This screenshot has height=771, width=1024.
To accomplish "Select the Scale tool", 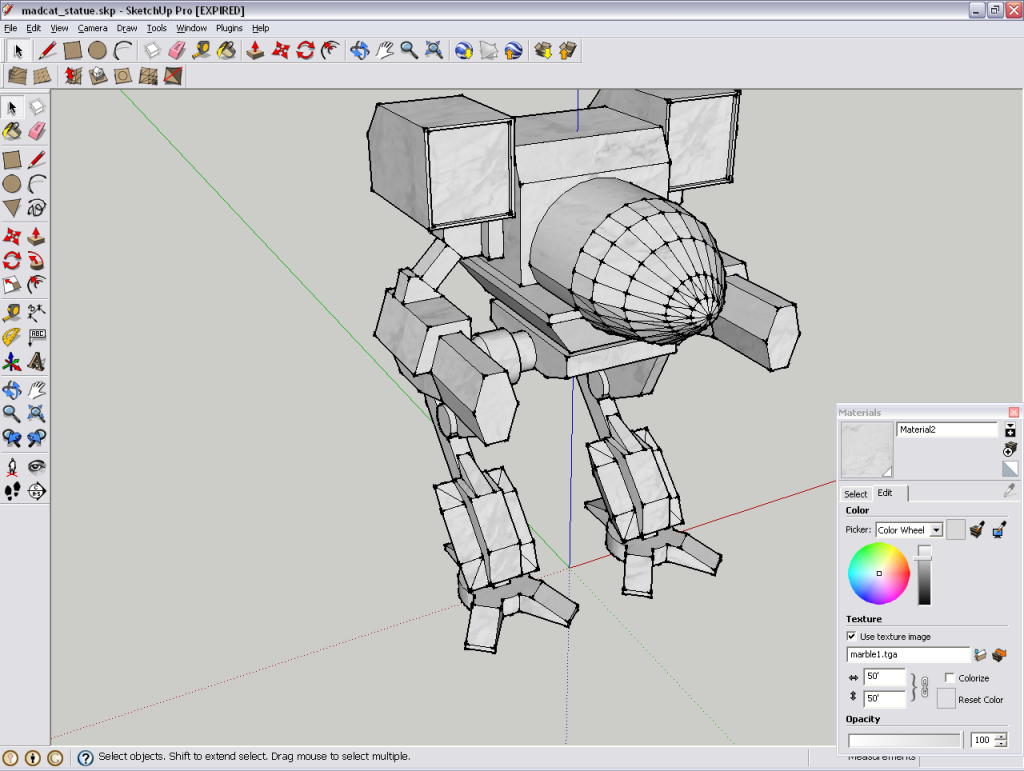I will click(12, 285).
